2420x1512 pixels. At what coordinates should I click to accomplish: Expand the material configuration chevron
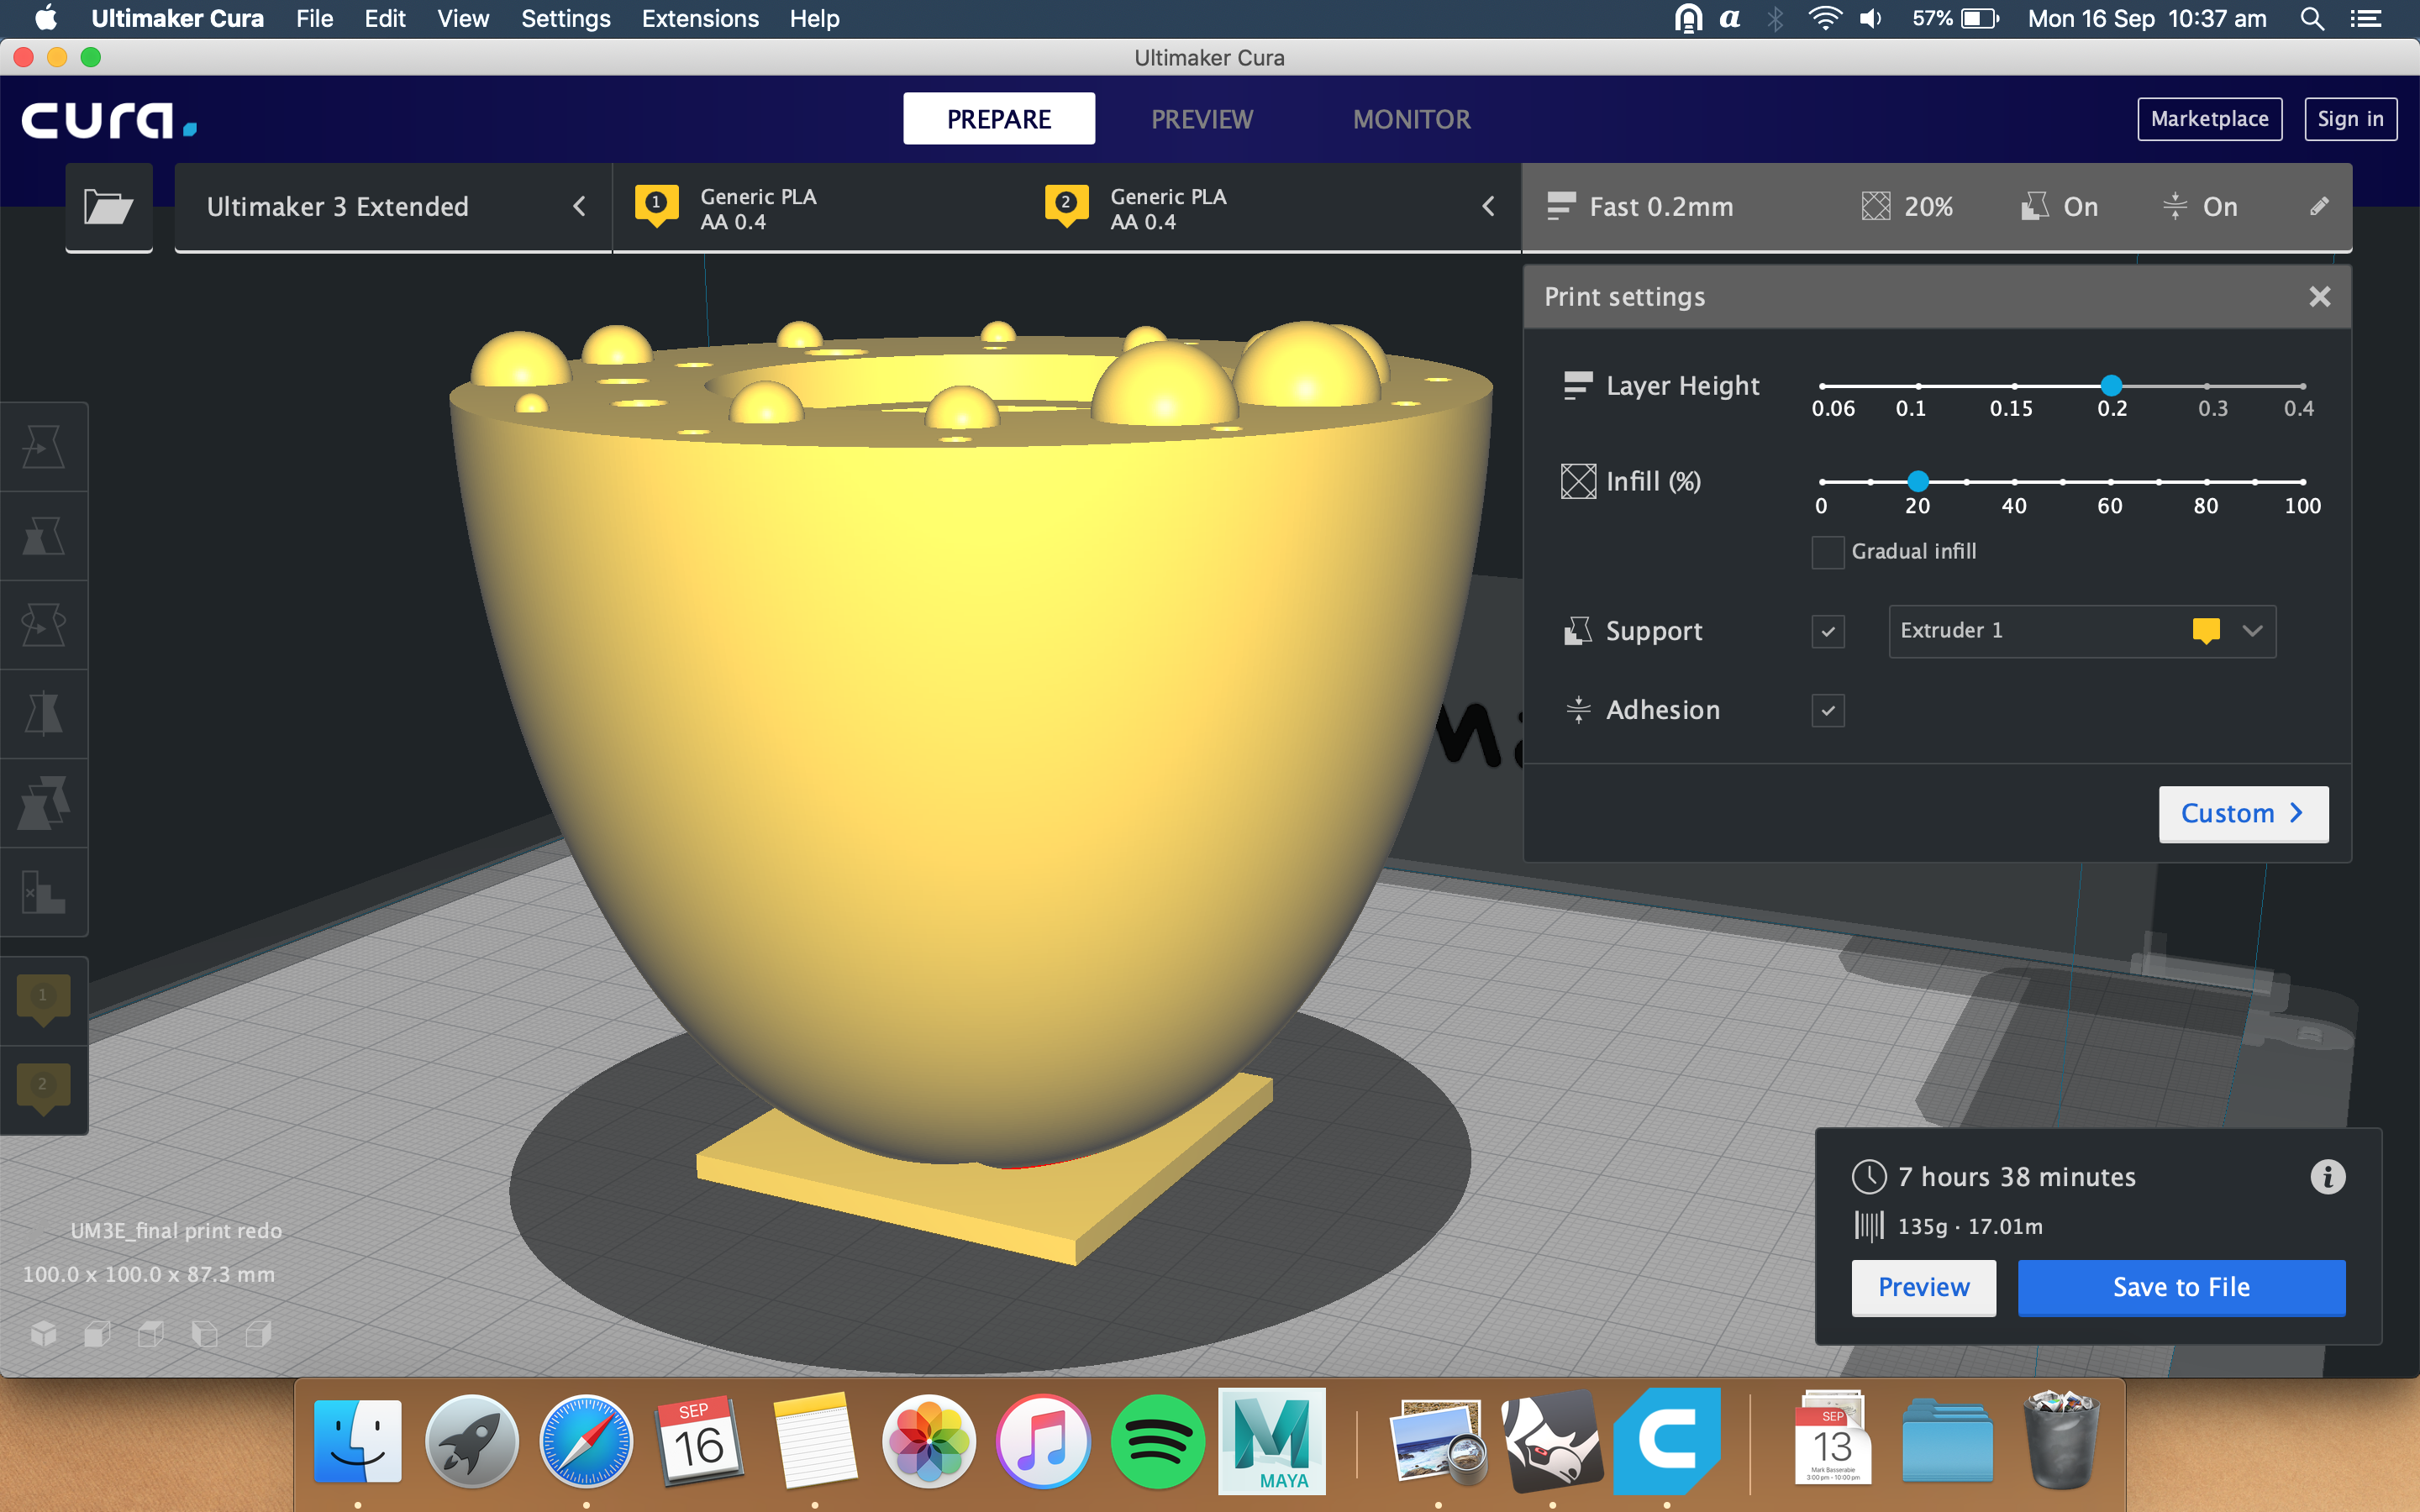click(x=1488, y=206)
